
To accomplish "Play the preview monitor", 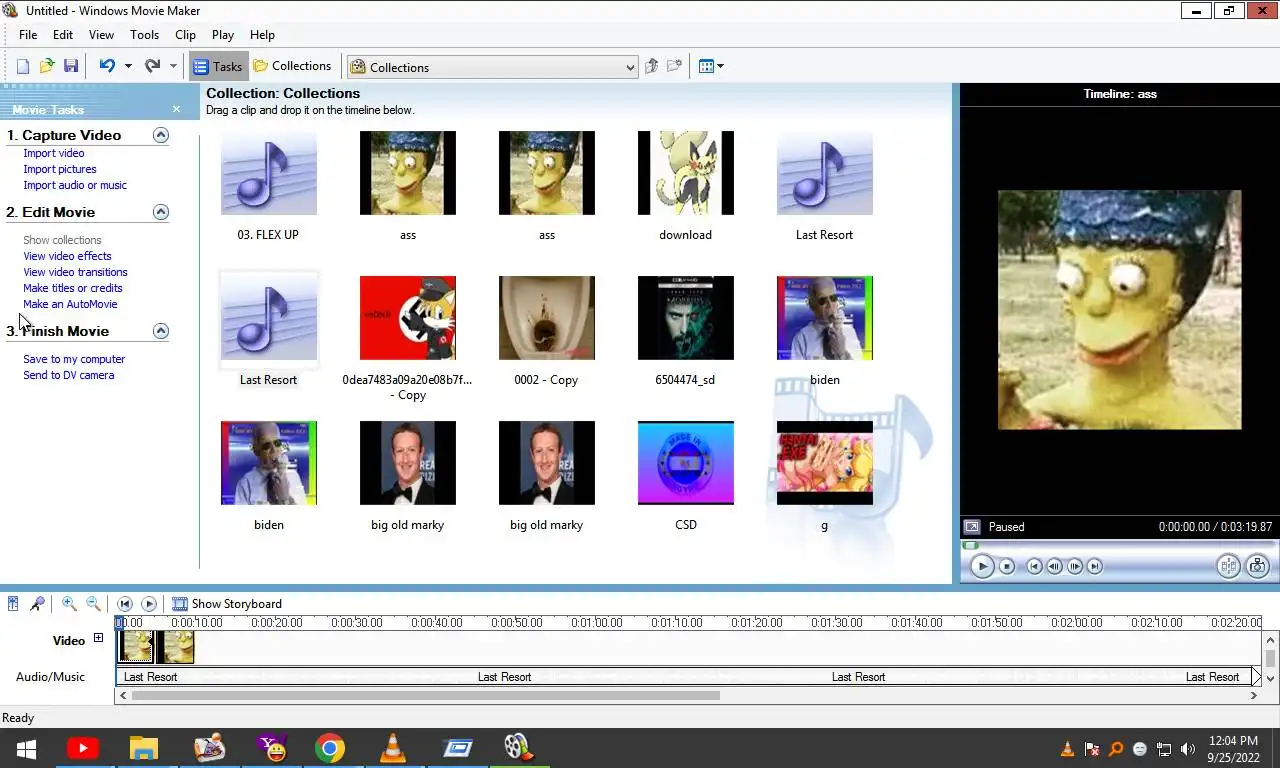I will [982, 566].
